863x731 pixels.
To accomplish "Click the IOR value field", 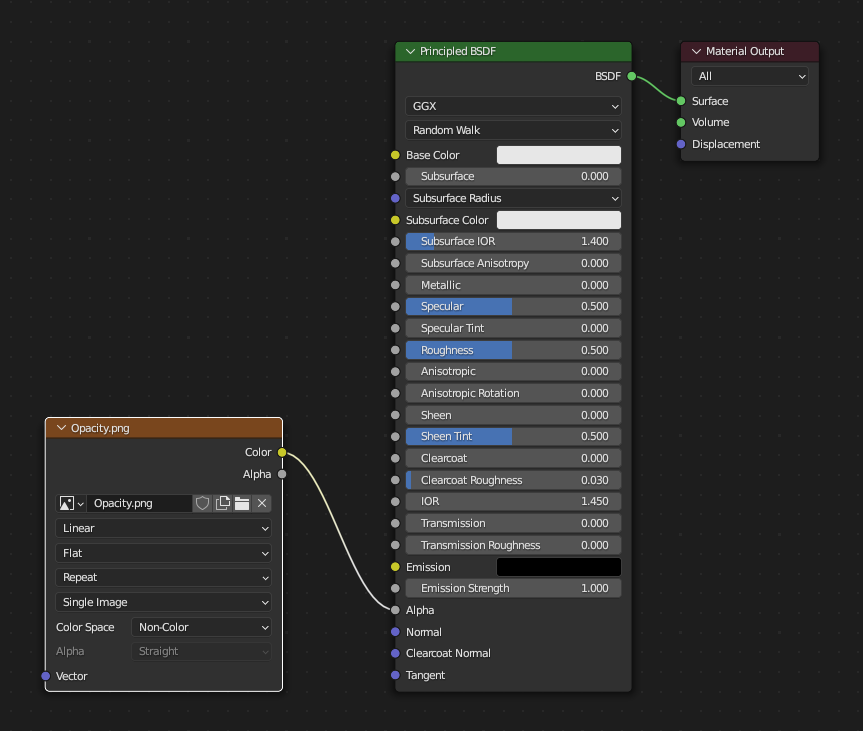I will click(513, 501).
